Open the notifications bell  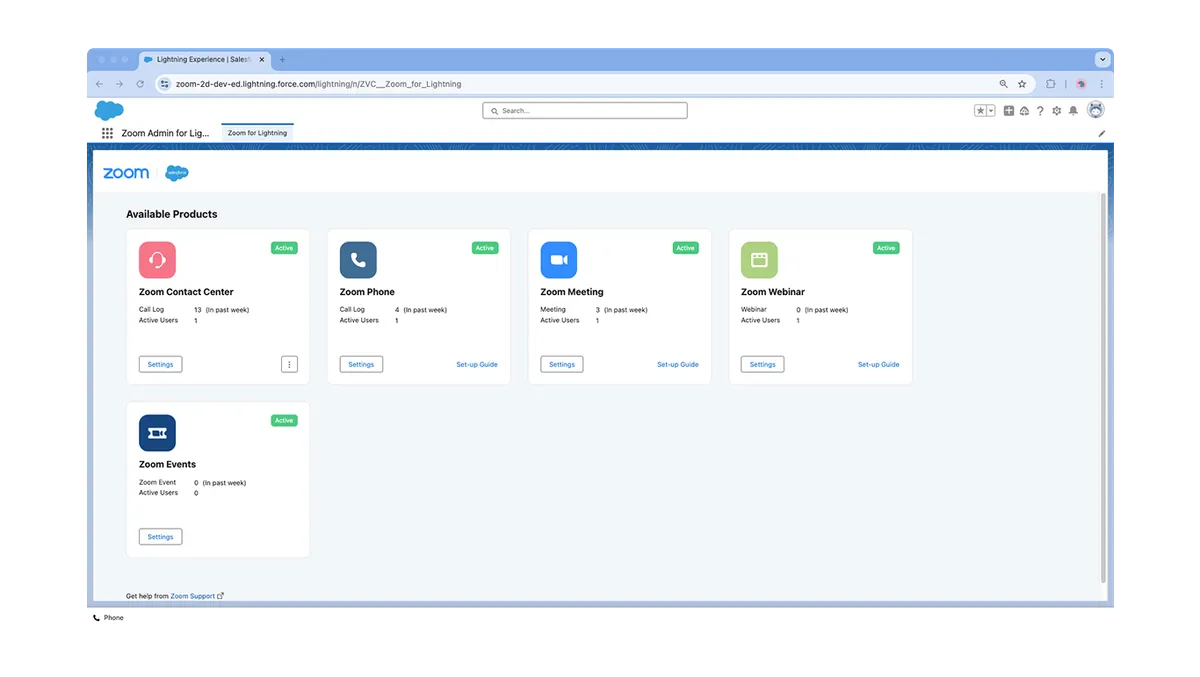point(1073,111)
